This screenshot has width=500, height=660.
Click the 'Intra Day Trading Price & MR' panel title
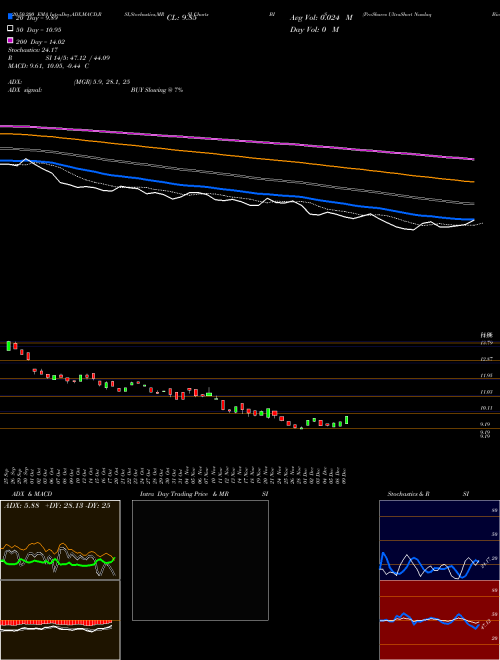(184, 494)
